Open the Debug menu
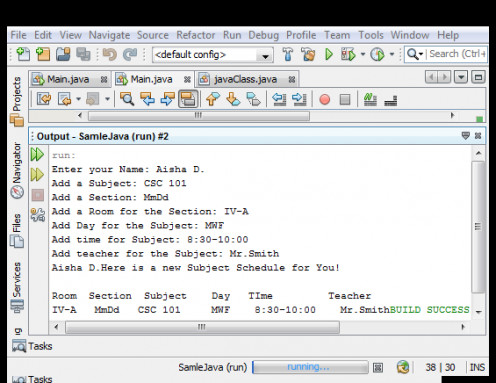This screenshot has height=383, width=496. 263,35
